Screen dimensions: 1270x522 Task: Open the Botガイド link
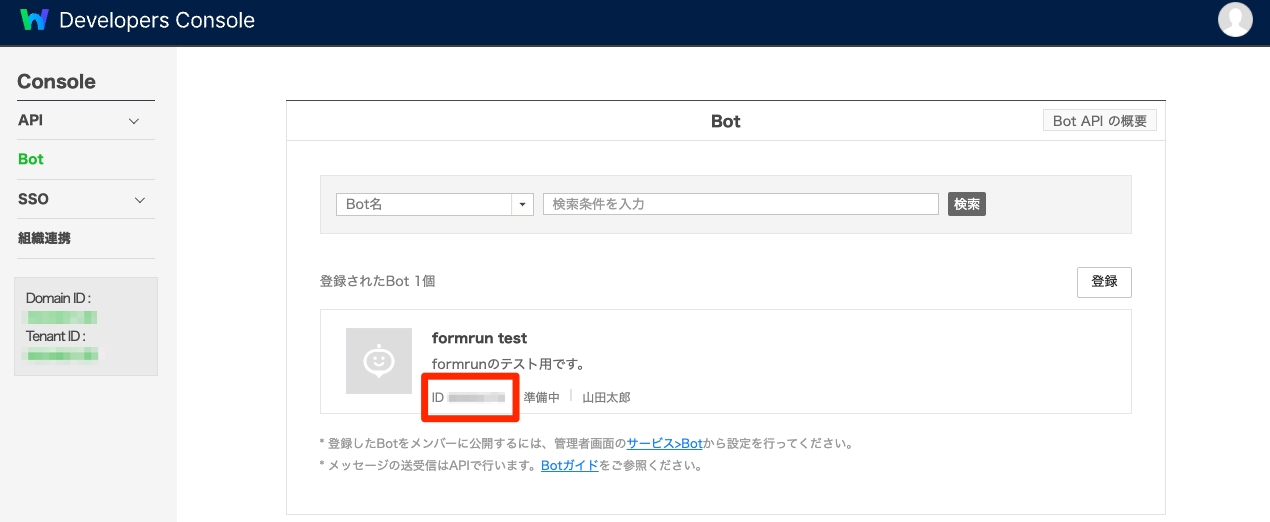click(x=569, y=465)
